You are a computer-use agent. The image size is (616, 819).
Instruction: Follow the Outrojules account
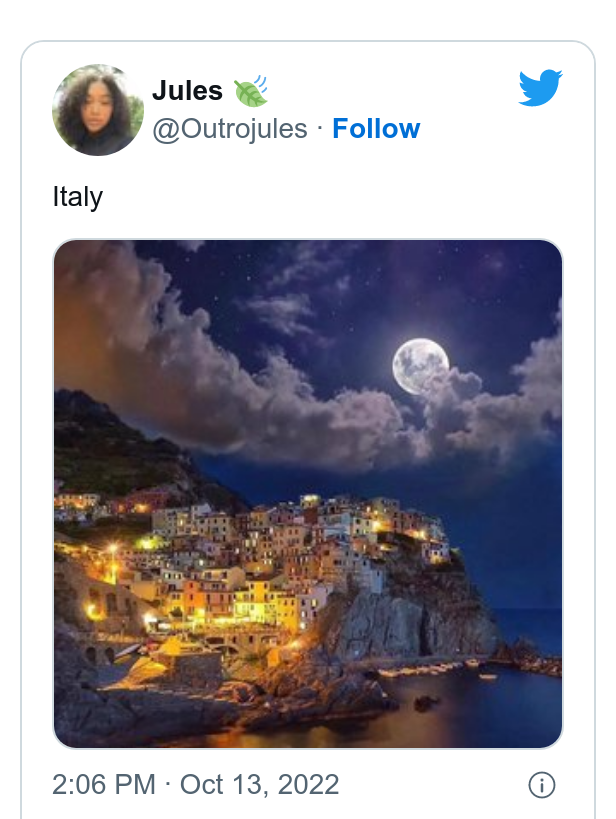376,128
